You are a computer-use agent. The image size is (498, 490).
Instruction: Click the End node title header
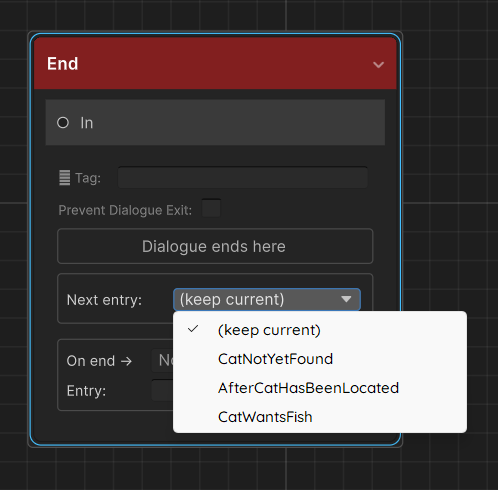215,63
